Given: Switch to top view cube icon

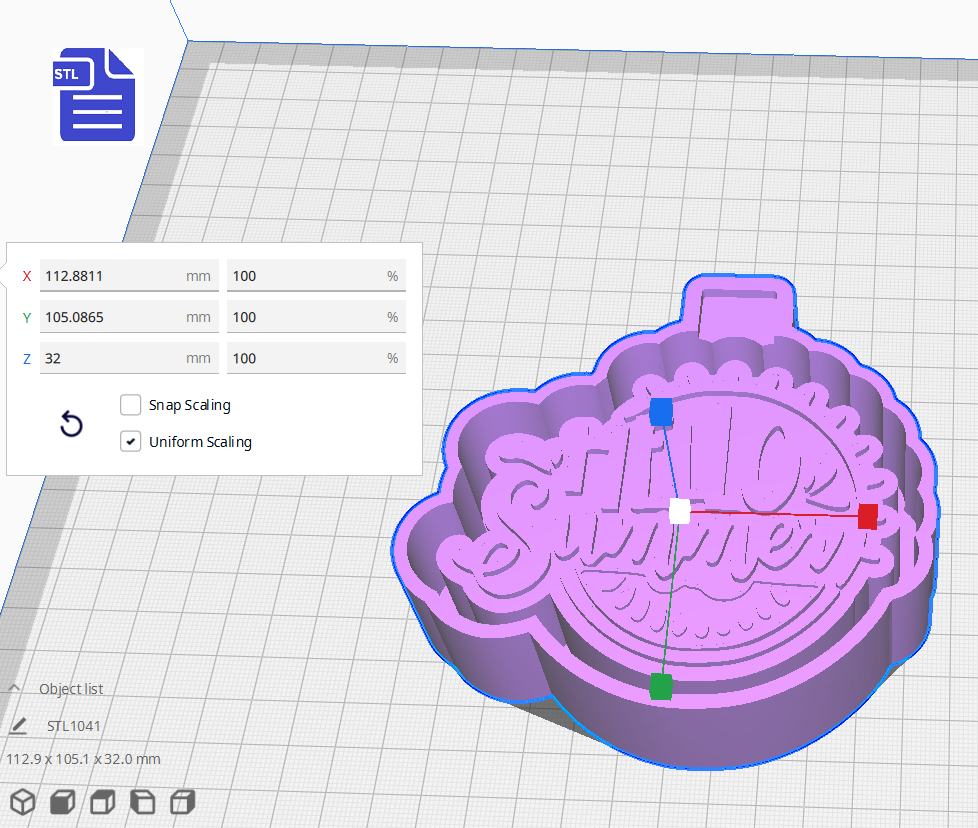Looking at the screenshot, I should 101,801.
